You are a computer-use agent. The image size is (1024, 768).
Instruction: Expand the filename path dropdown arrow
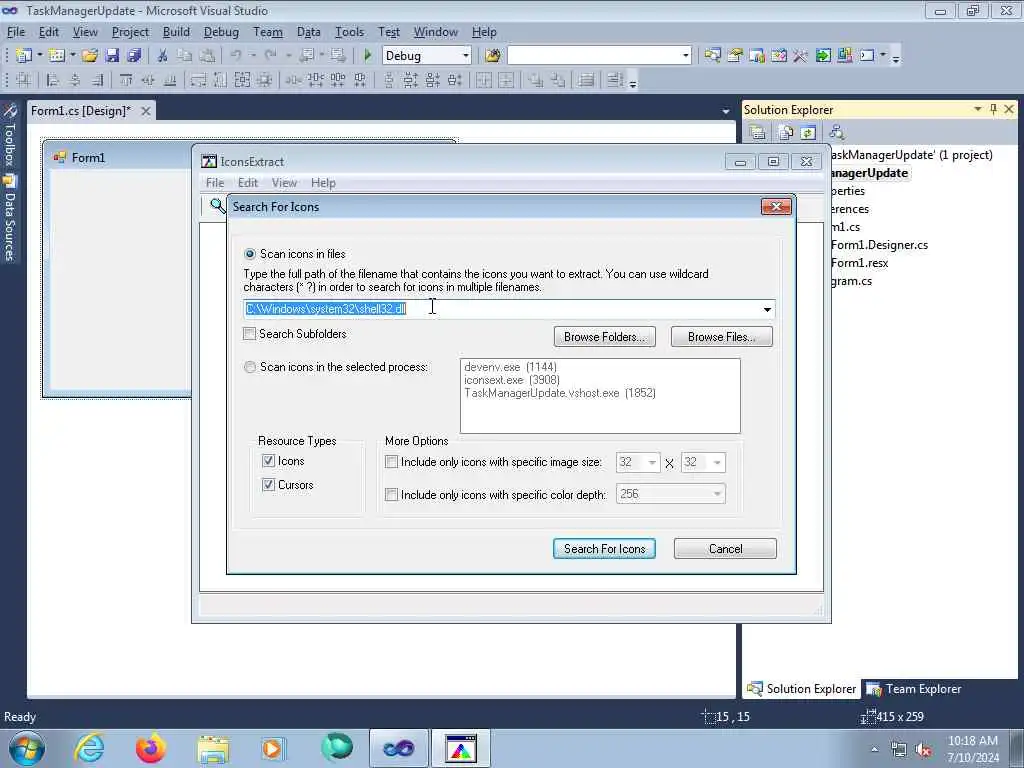767,309
